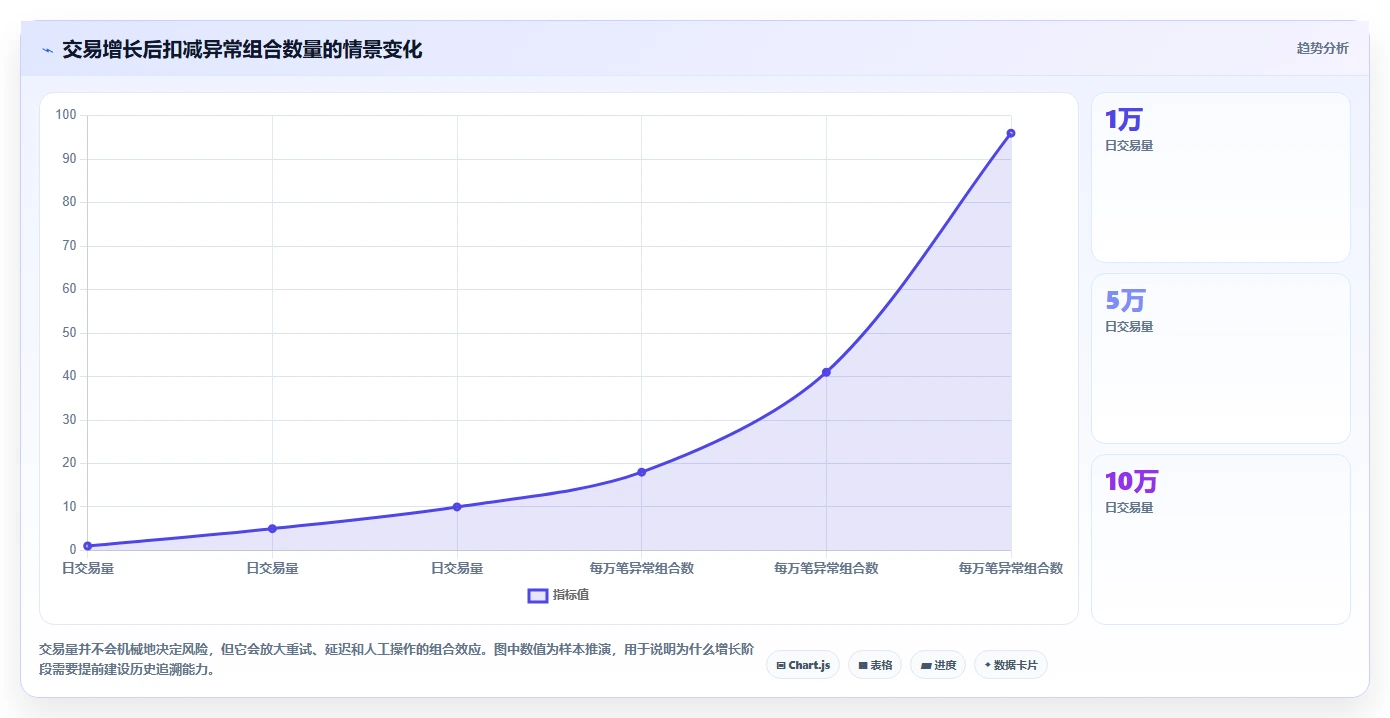The height and width of the screenshot is (718, 1390).
Task: Click the purple legend box for 指标值
Action: 537,595
